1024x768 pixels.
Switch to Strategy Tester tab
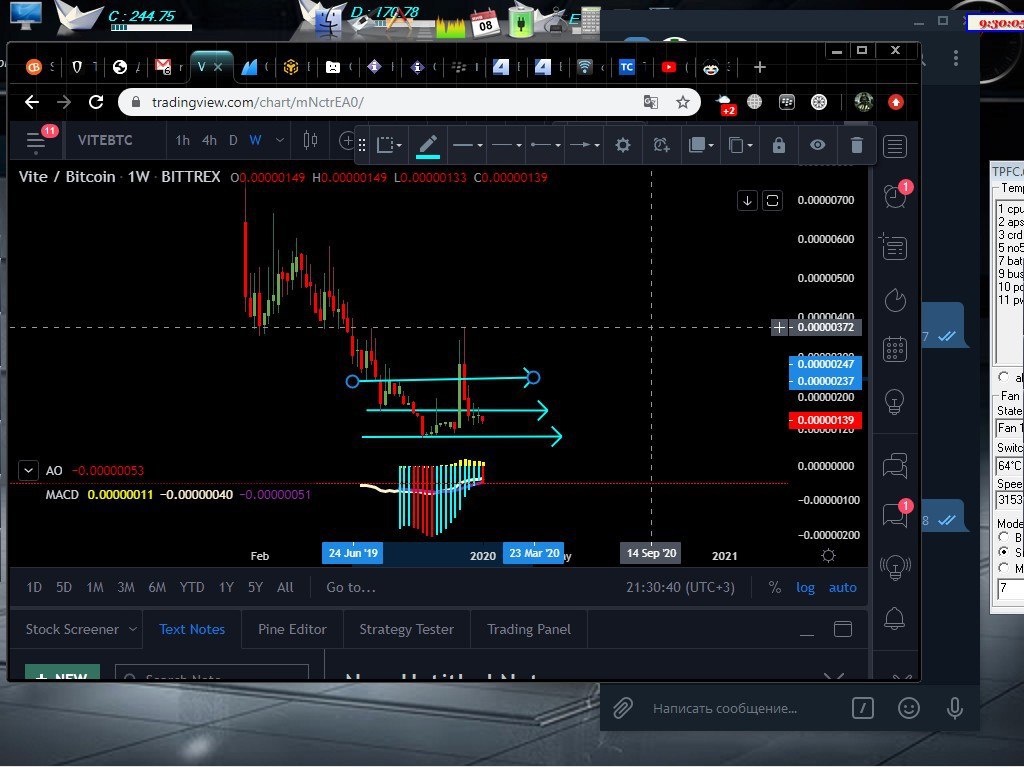tap(406, 630)
